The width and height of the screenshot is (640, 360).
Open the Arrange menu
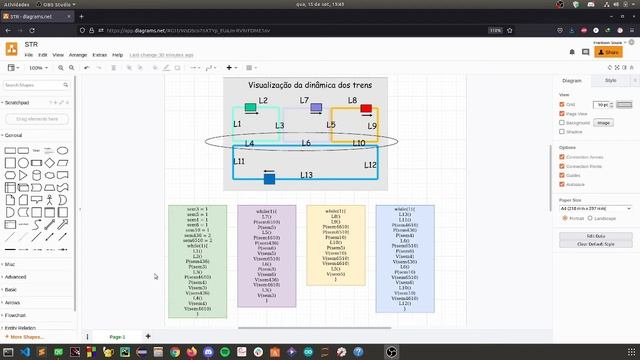tap(78, 55)
